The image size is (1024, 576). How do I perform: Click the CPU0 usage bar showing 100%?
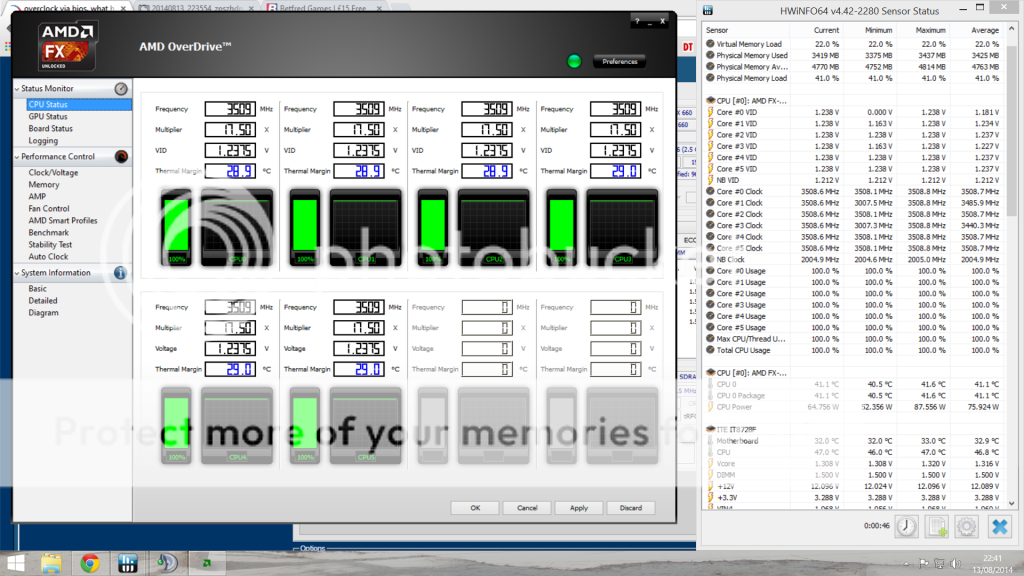tap(176, 228)
